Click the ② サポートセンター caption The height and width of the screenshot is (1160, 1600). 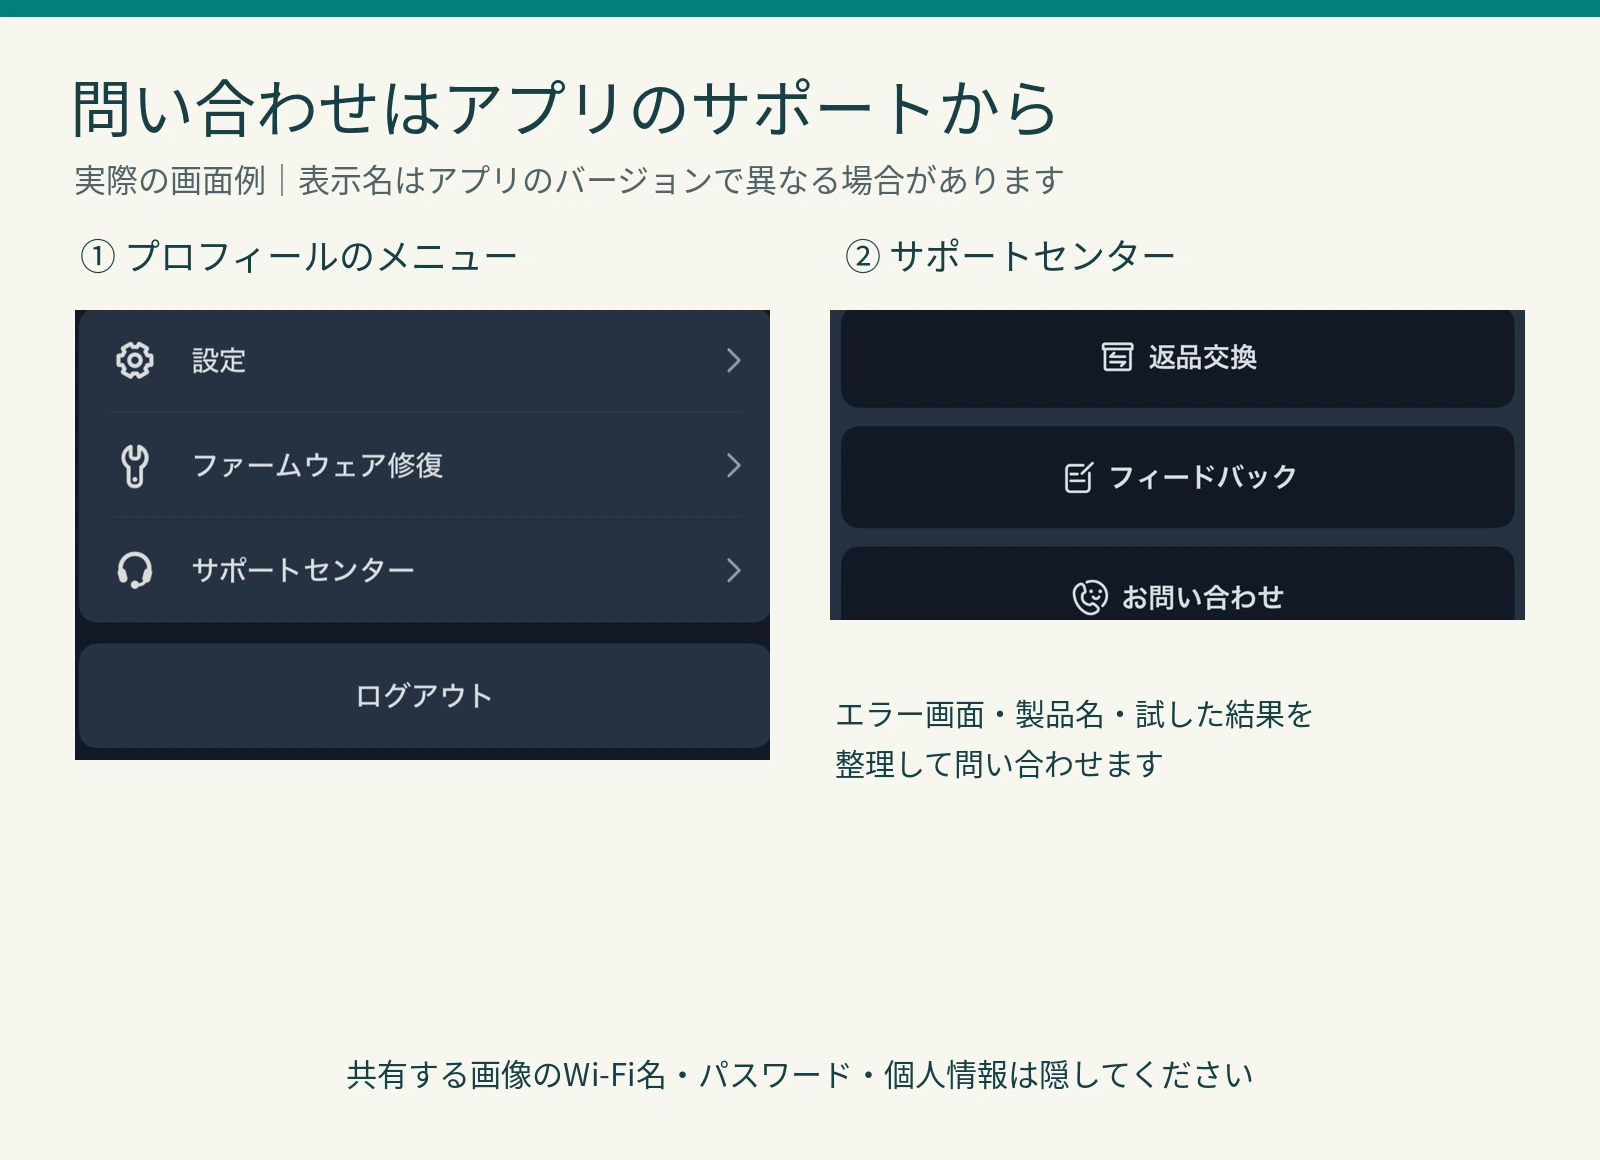click(x=1010, y=257)
